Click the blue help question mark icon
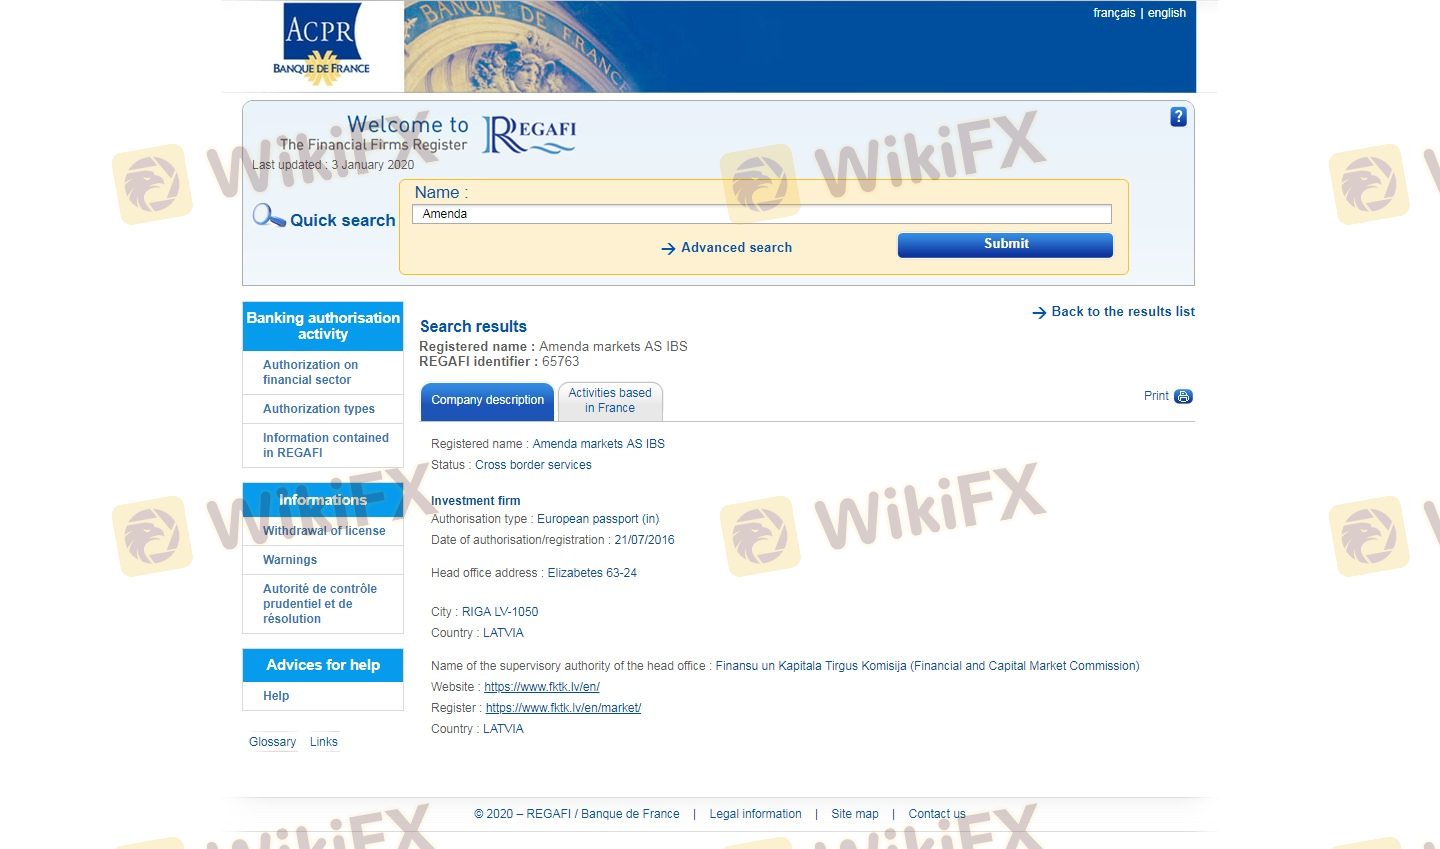This screenshot has width=1440, height=849. click(x=1178, y=117)
